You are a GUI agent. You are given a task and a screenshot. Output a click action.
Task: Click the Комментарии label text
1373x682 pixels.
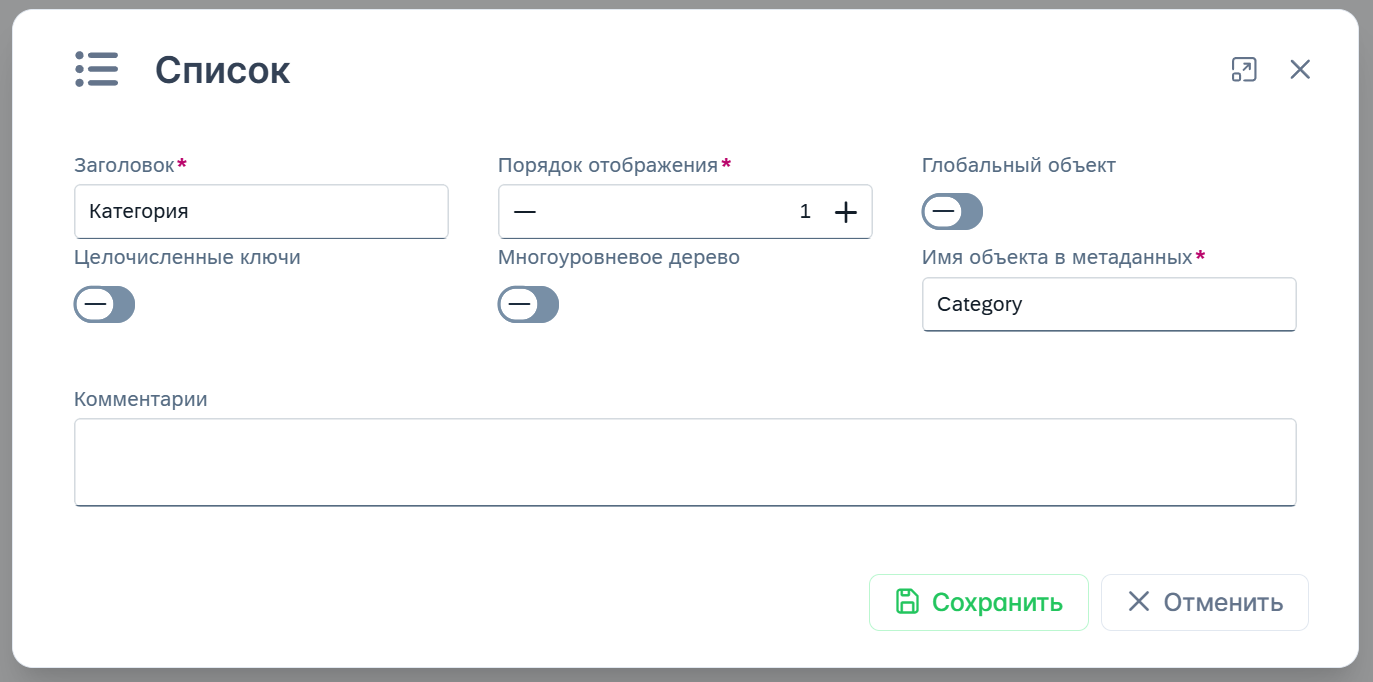141,399
